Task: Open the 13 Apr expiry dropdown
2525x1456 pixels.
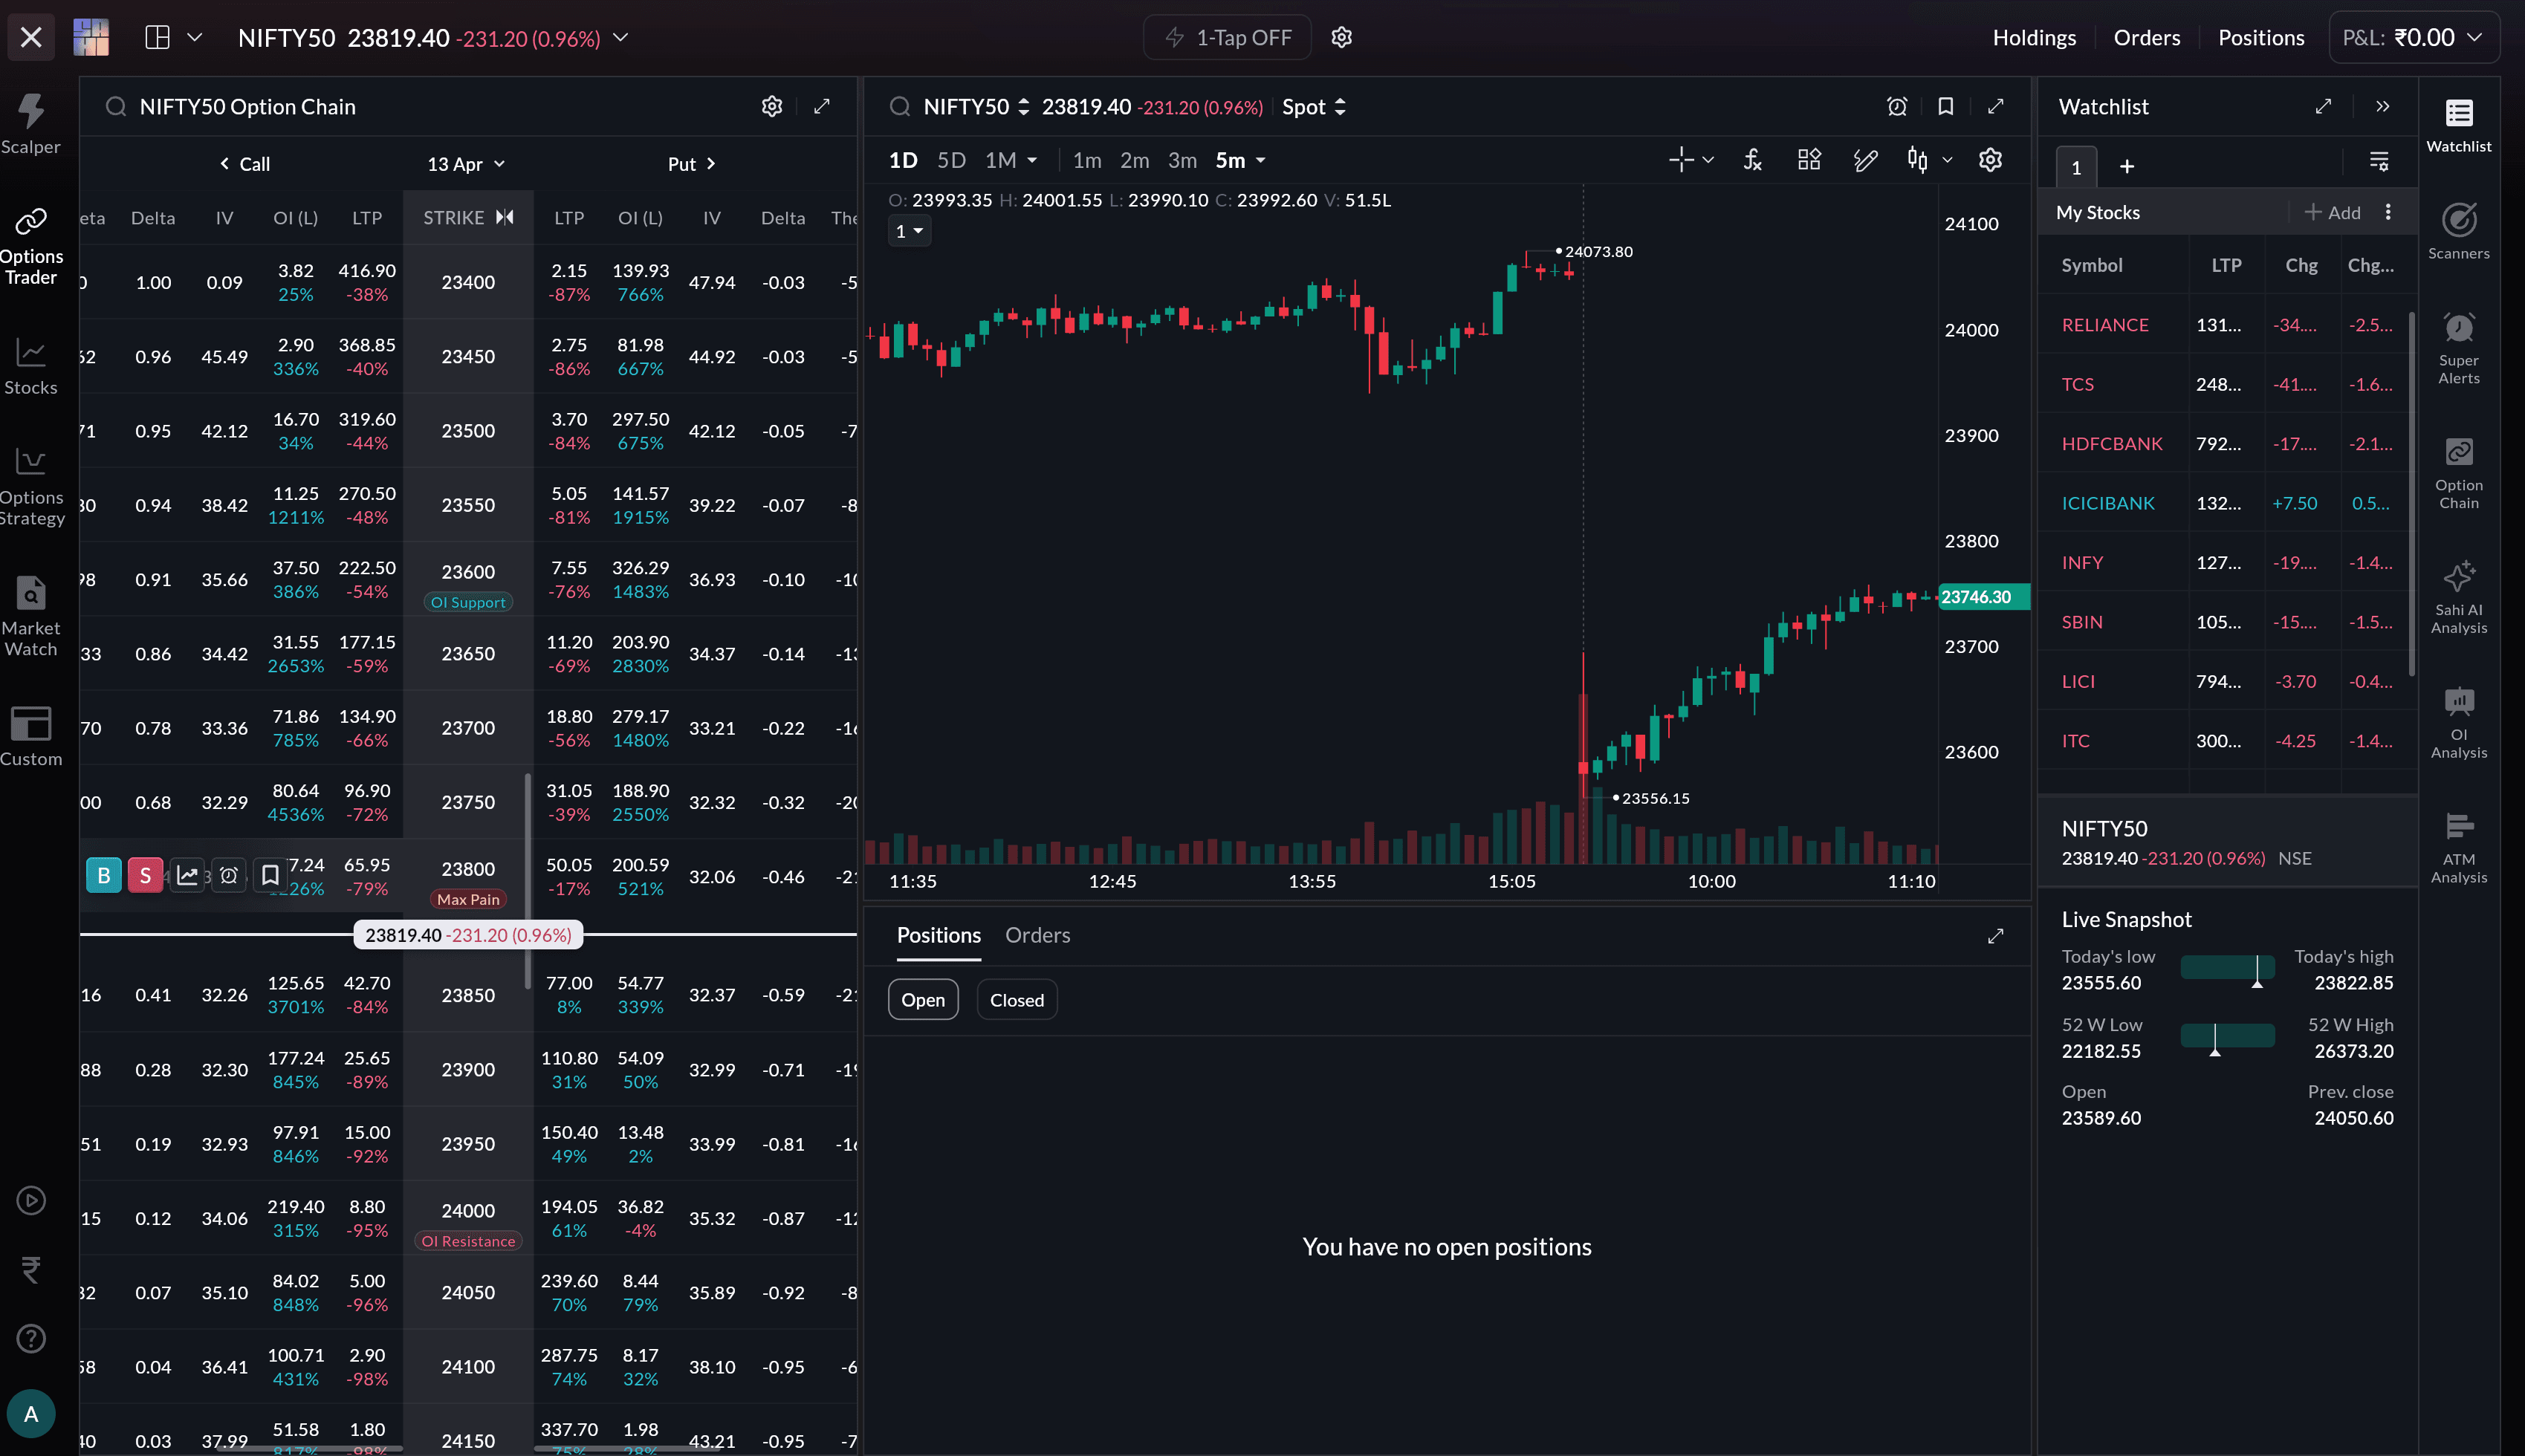Action: [465, 164]
